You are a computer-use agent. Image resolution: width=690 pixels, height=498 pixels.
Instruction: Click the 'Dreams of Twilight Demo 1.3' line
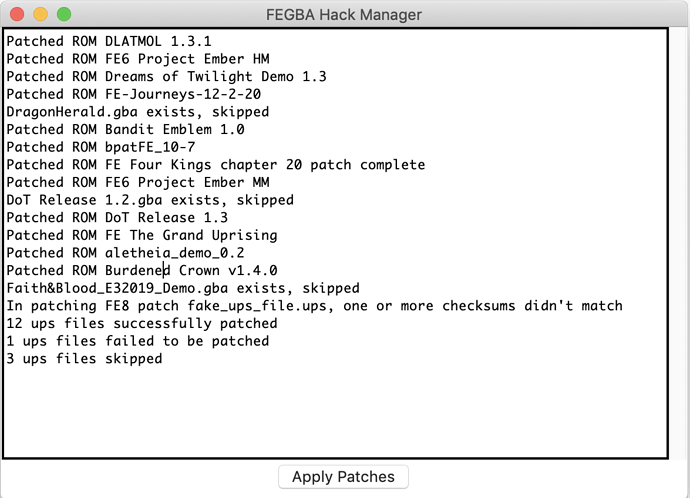click(166, 77)
